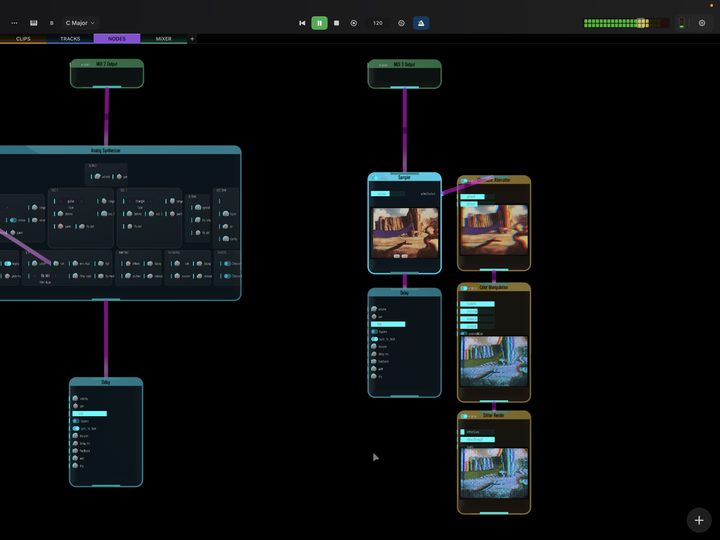Click the right Delay node dry knob
The width and height of the screenshot is (720, 540).
pyautogui.click(x=374, y=376)
